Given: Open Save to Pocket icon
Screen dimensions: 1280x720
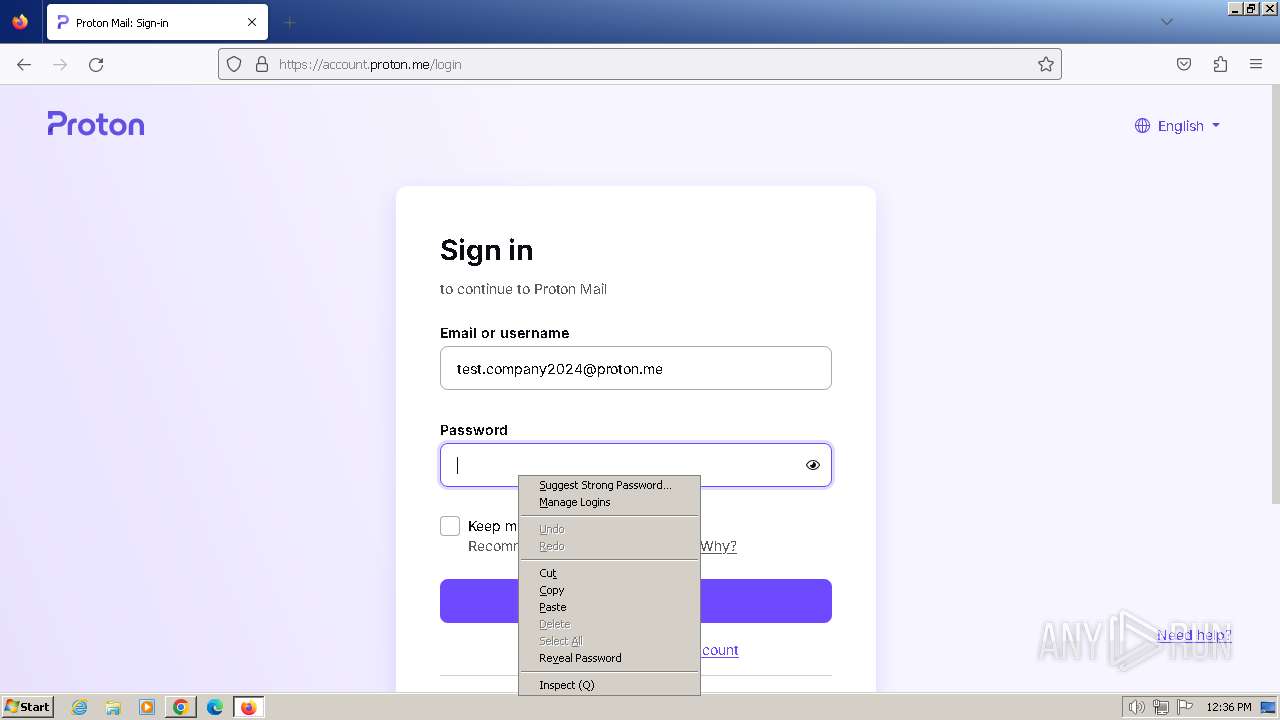Looking at the screenshot, I should (1184, 64).
